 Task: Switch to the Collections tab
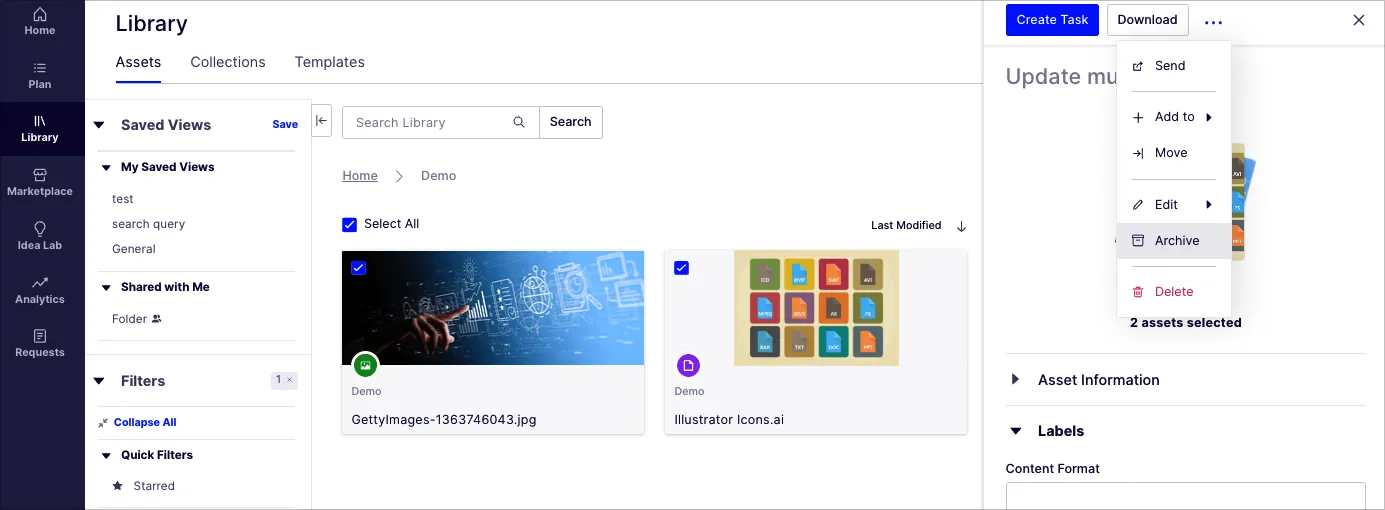click(228, 62)
